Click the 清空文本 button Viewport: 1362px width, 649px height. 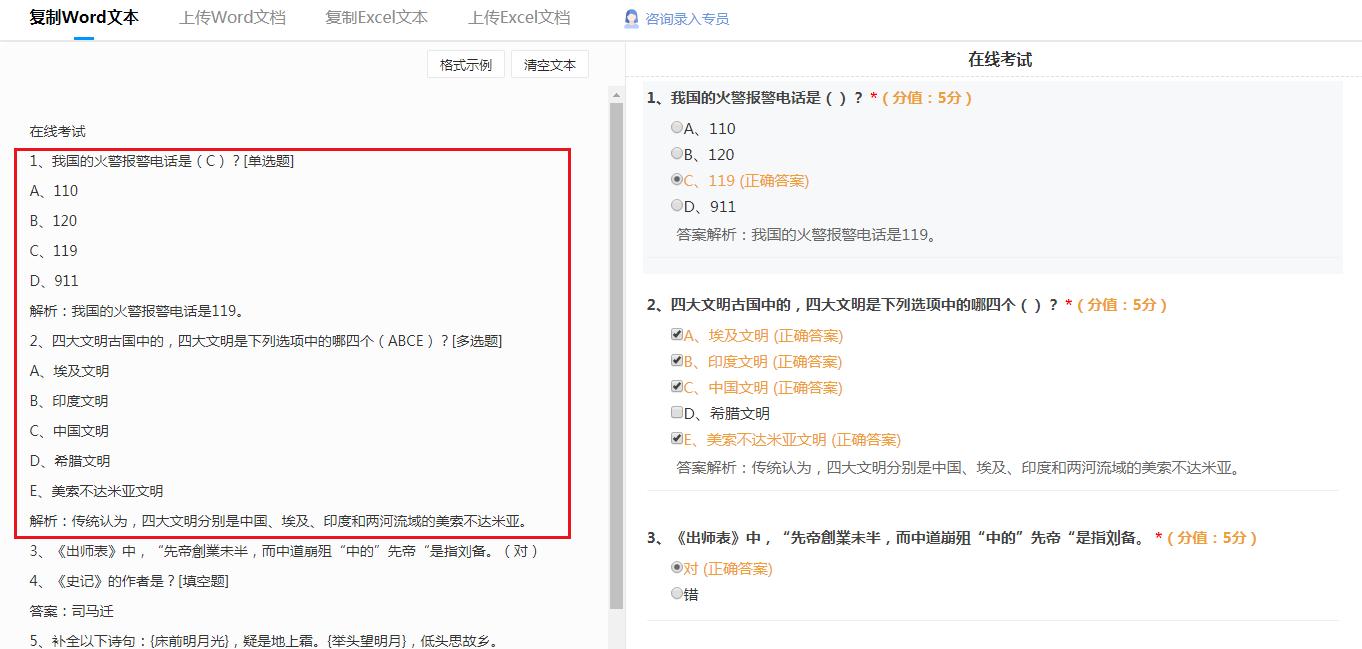(x=549, y=62)
